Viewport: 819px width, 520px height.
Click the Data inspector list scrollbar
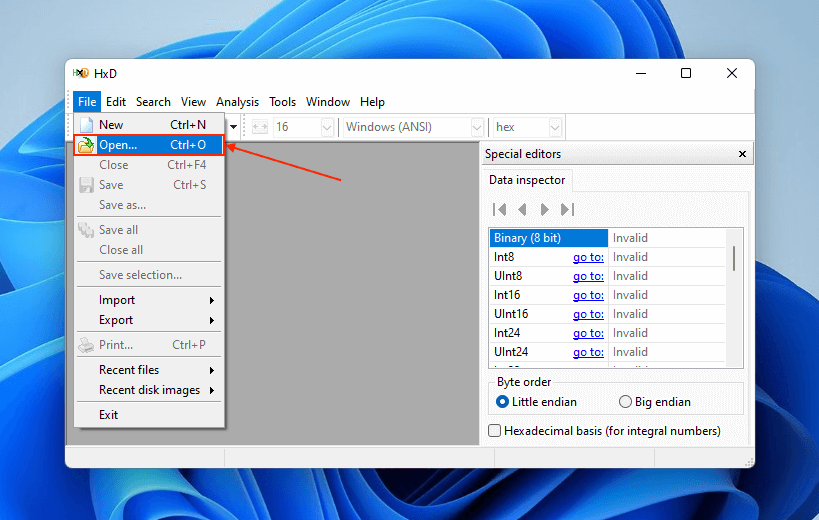click(735, 258)
